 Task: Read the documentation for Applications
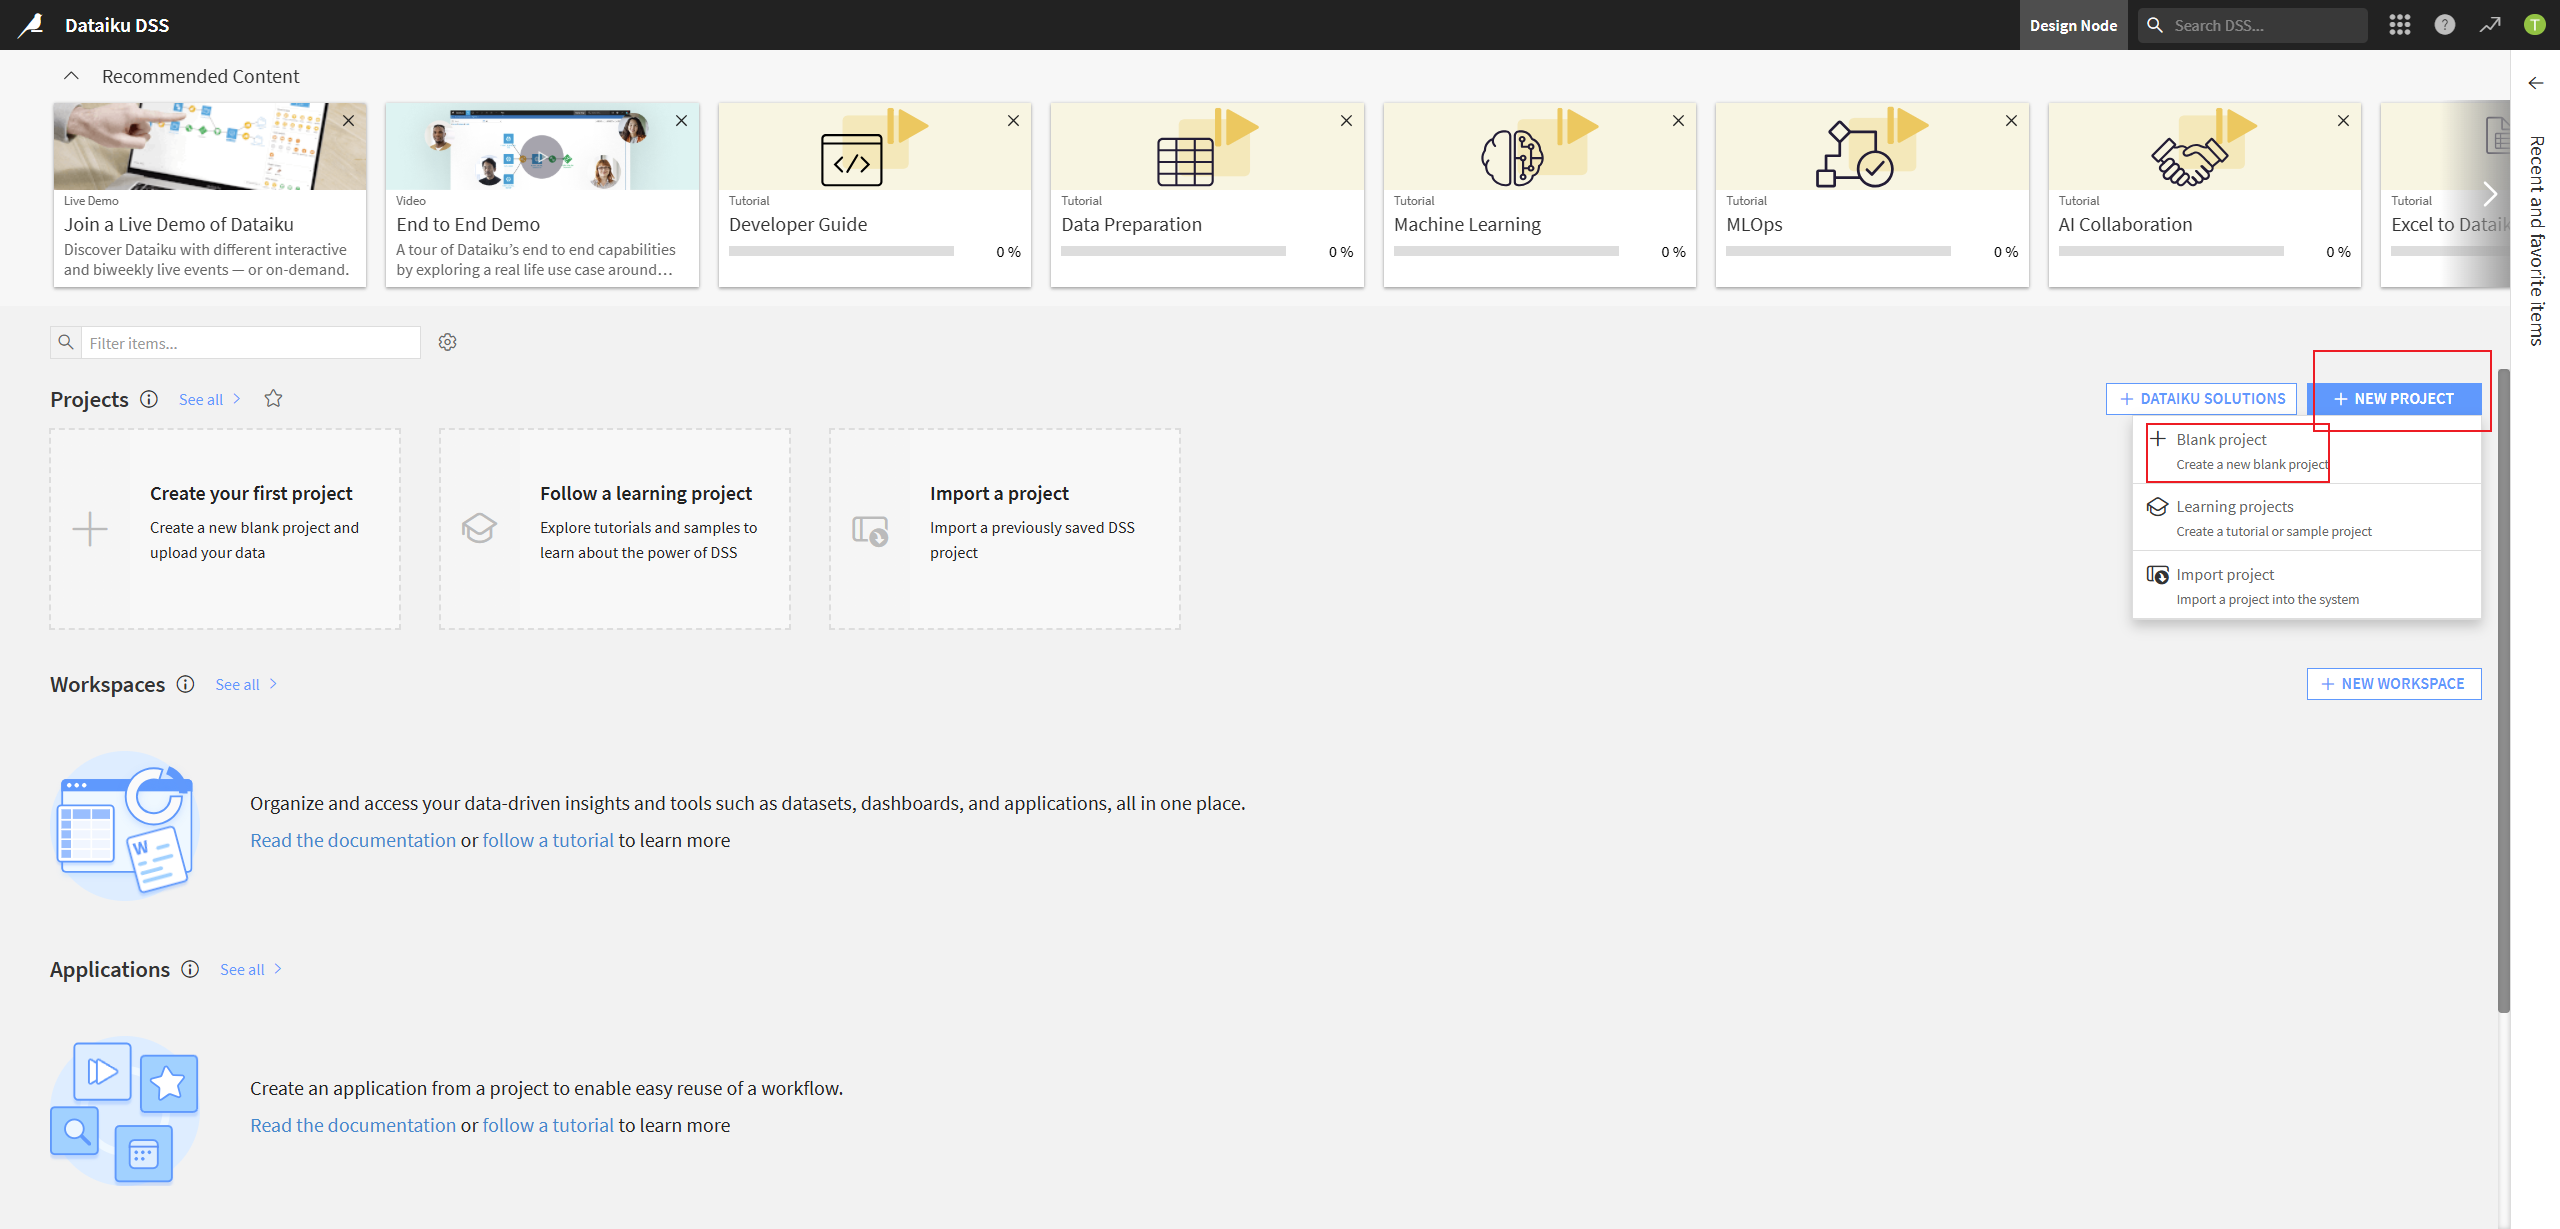353,1125
